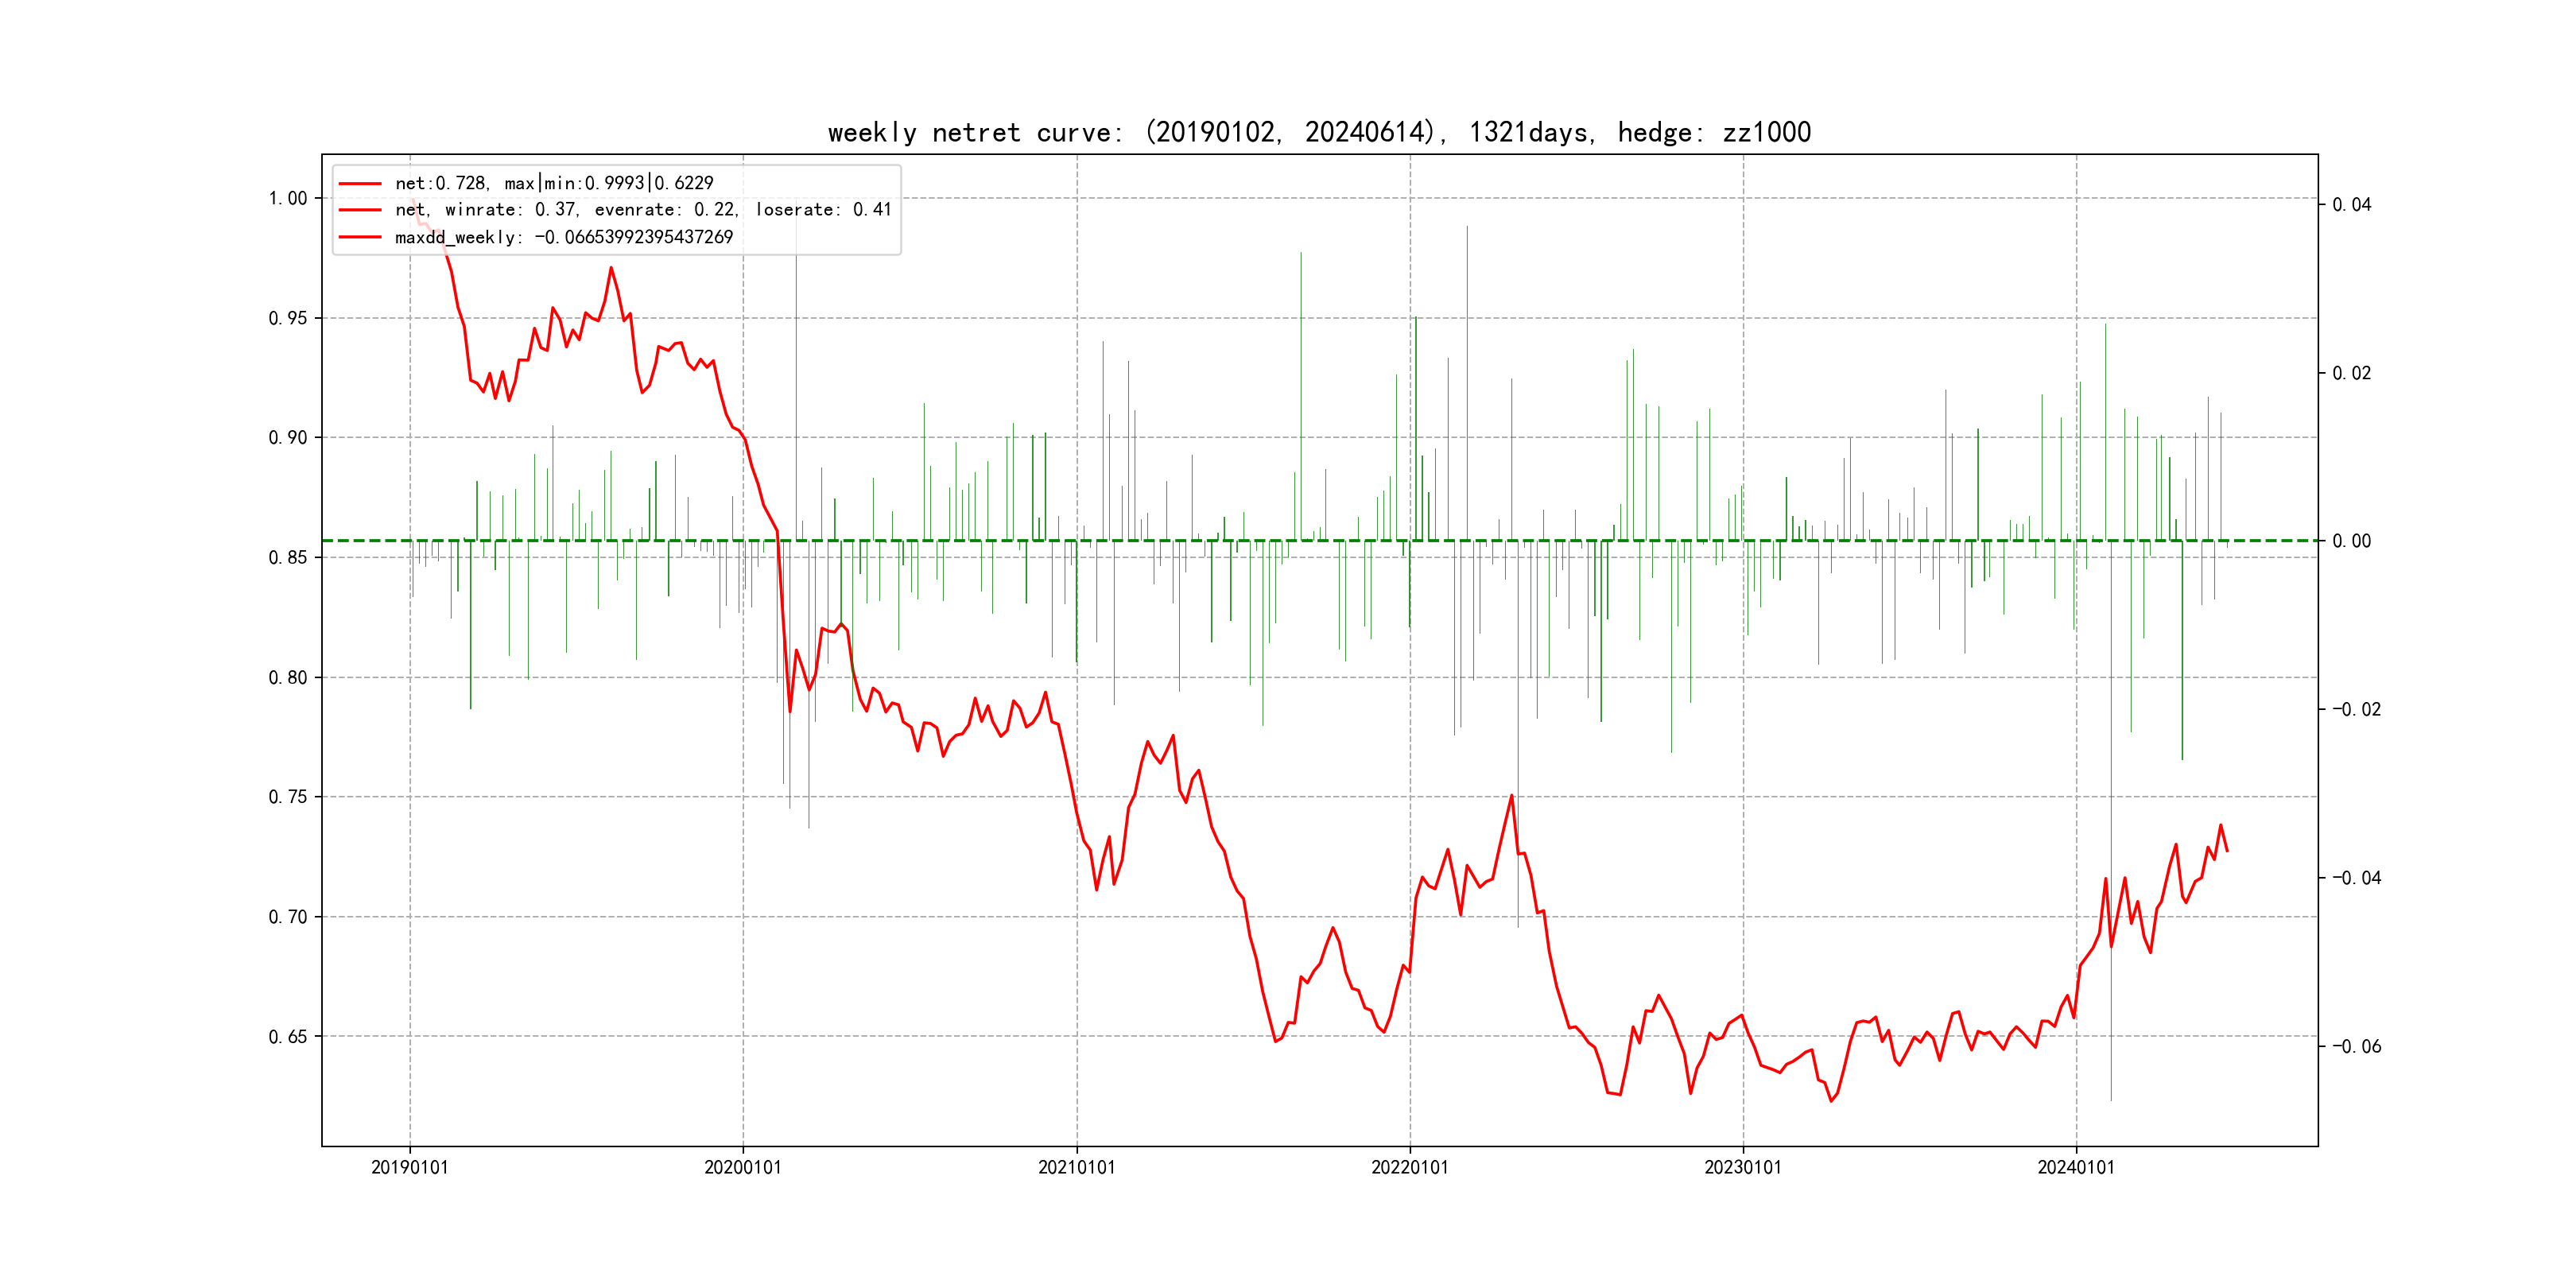2576x1288 pixels.
Task: Click the 0.00 right axis tick label
Action: pyautogui.click(x=2351, y=541)
